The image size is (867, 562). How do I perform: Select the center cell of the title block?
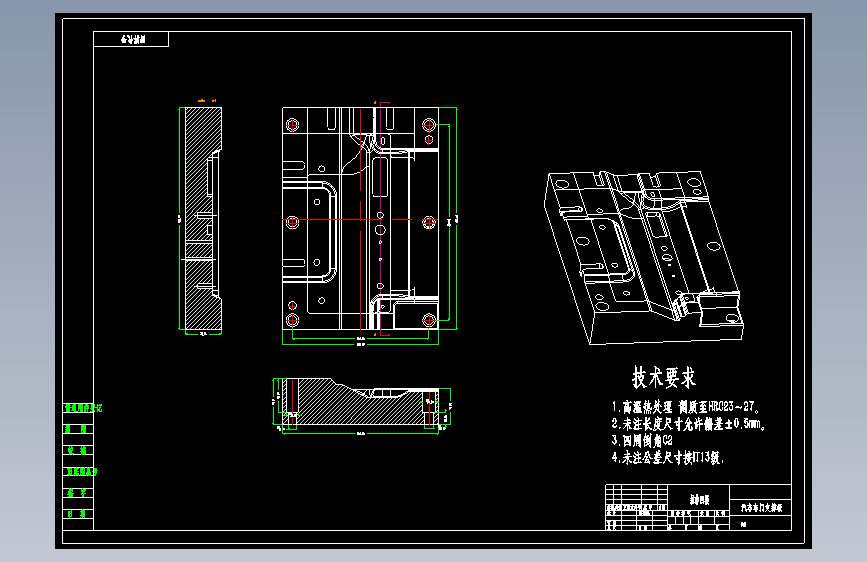pyautogui.click(x=699, y=499)
